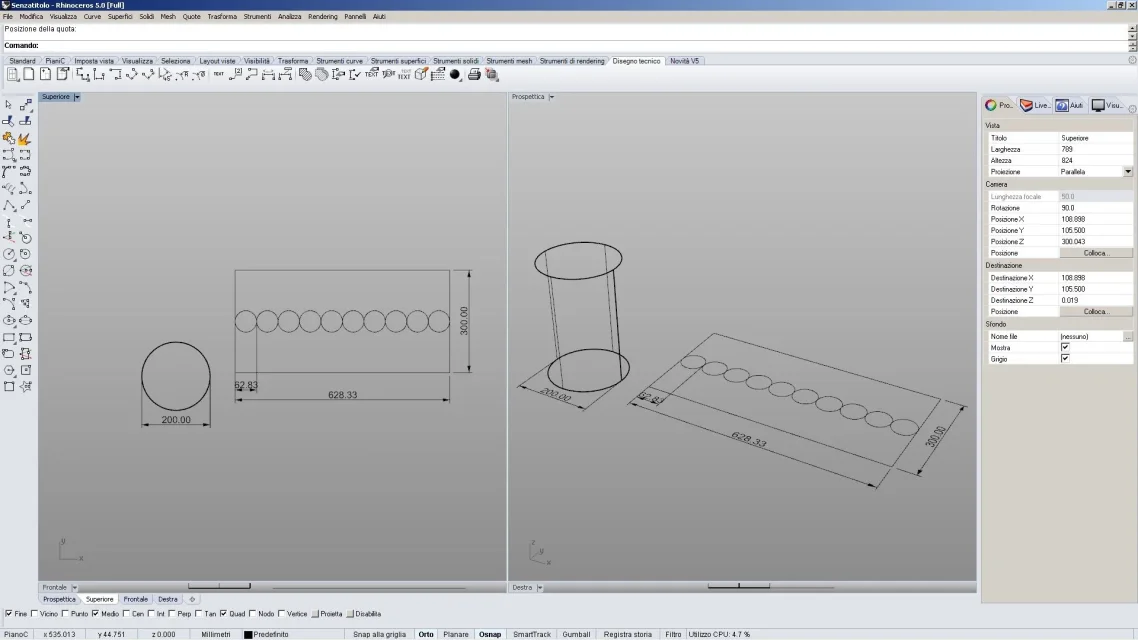Open the Prospettica viewport dropdown arrow

pos(551,97)
